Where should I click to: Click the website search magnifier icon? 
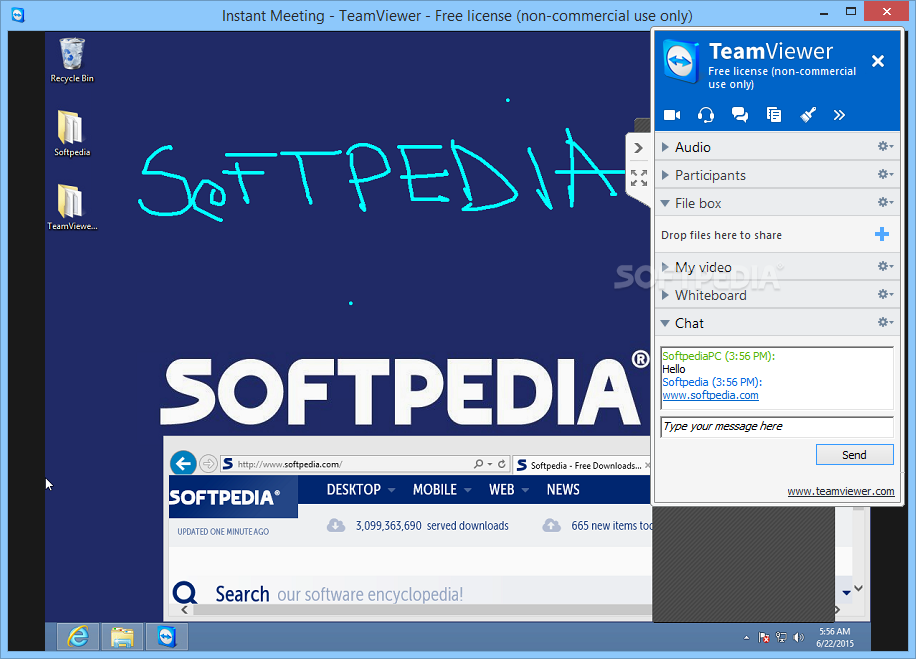[185, 593]
